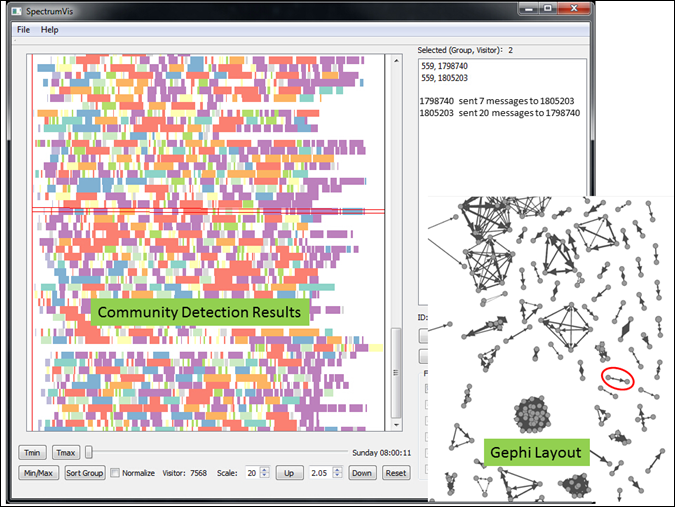The height and width of the screenshot is (507, 675).
Task: Increase Scale with the spinner up arrow
Action: [264, 469]
